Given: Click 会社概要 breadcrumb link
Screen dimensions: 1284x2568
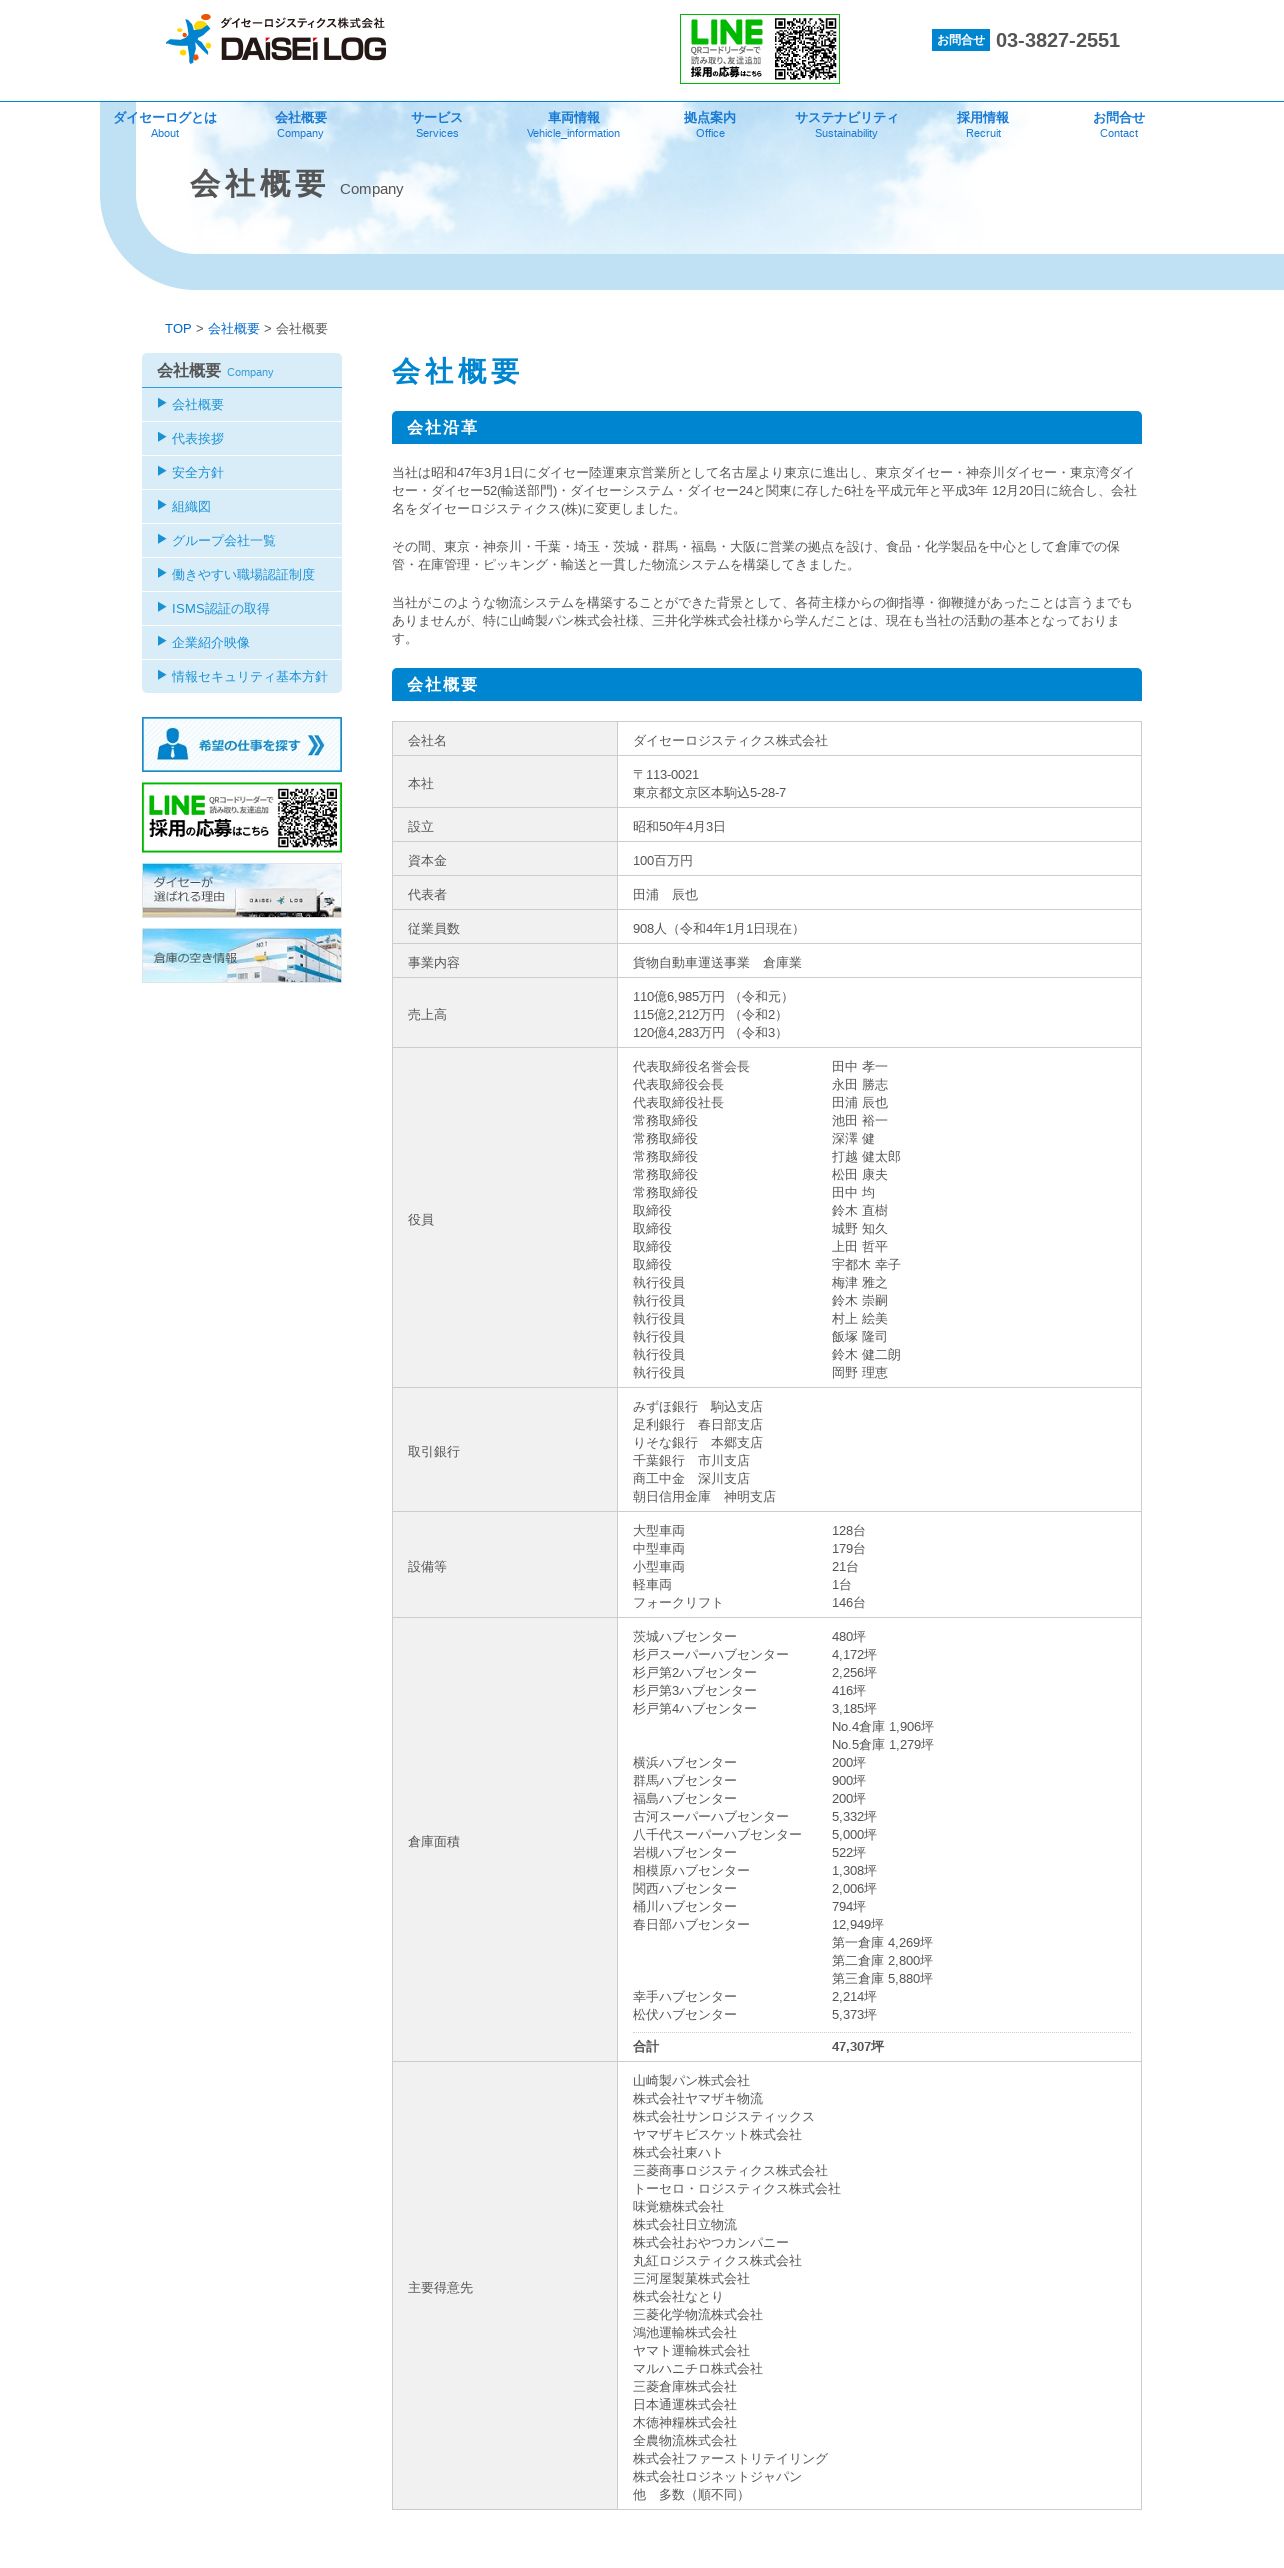Looking at the screenshot, I should (x=234, y=328).
